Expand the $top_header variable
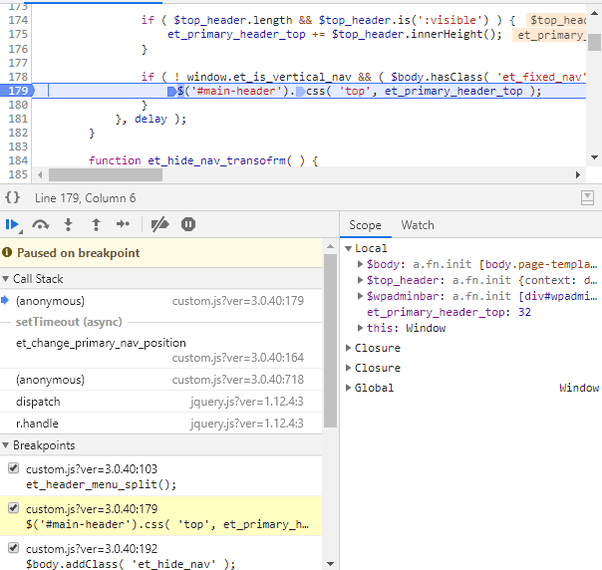This screenshot has height=570, width=602. pyautogui.click(x=360, y=280)
